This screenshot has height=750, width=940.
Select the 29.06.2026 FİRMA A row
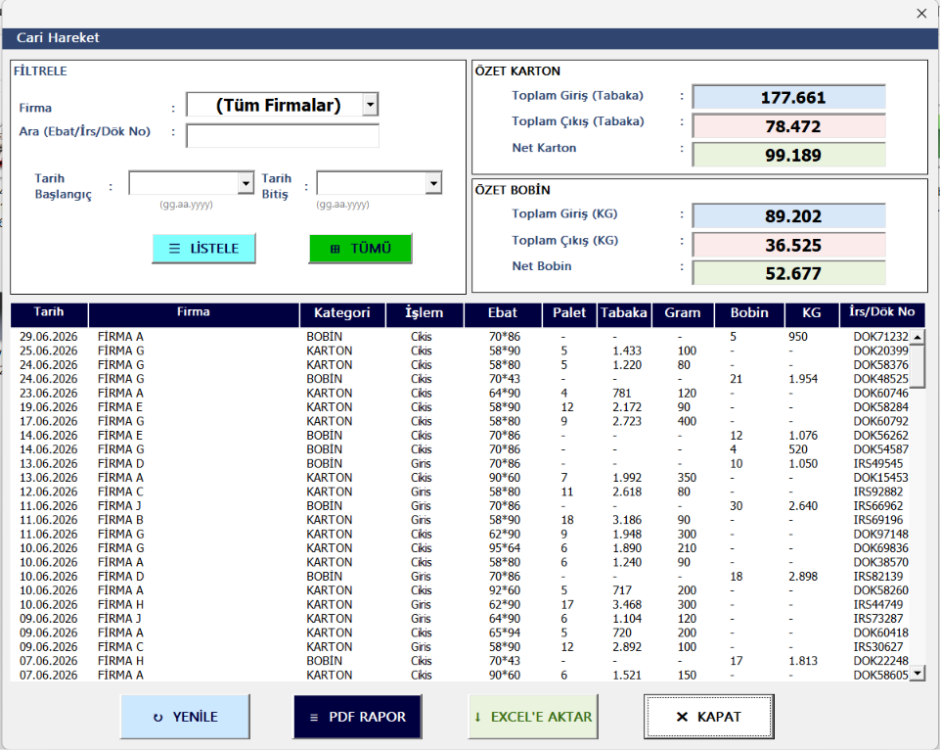click(x=460, y=336)
